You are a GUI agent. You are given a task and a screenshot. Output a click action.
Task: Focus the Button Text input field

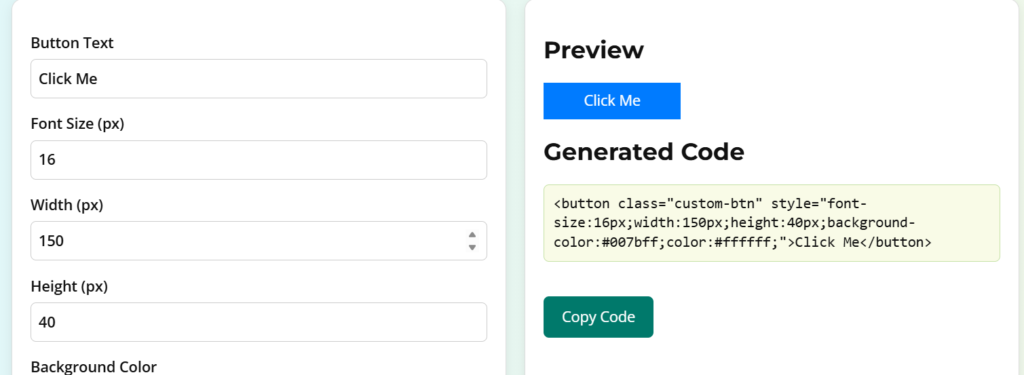pos(259,79)
